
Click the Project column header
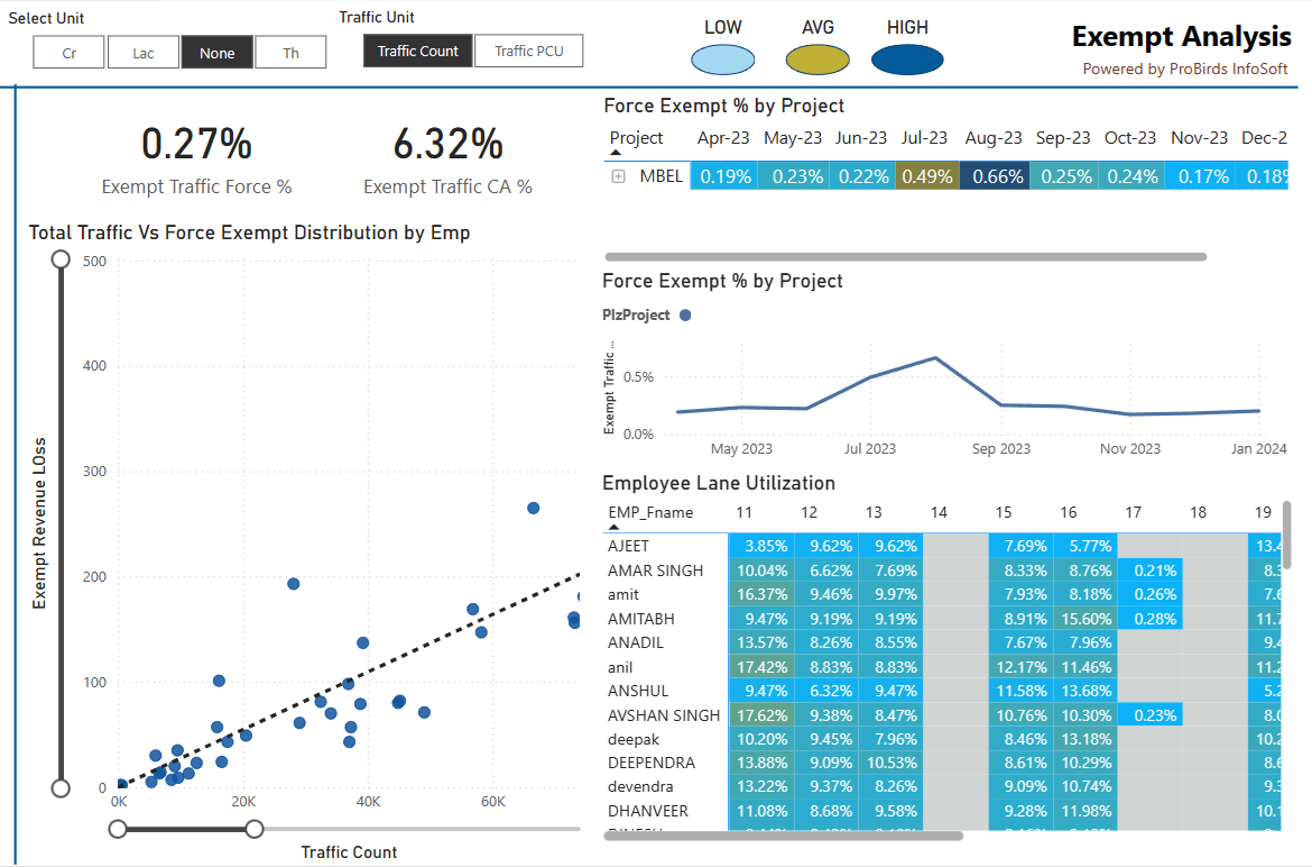[636, 138]
